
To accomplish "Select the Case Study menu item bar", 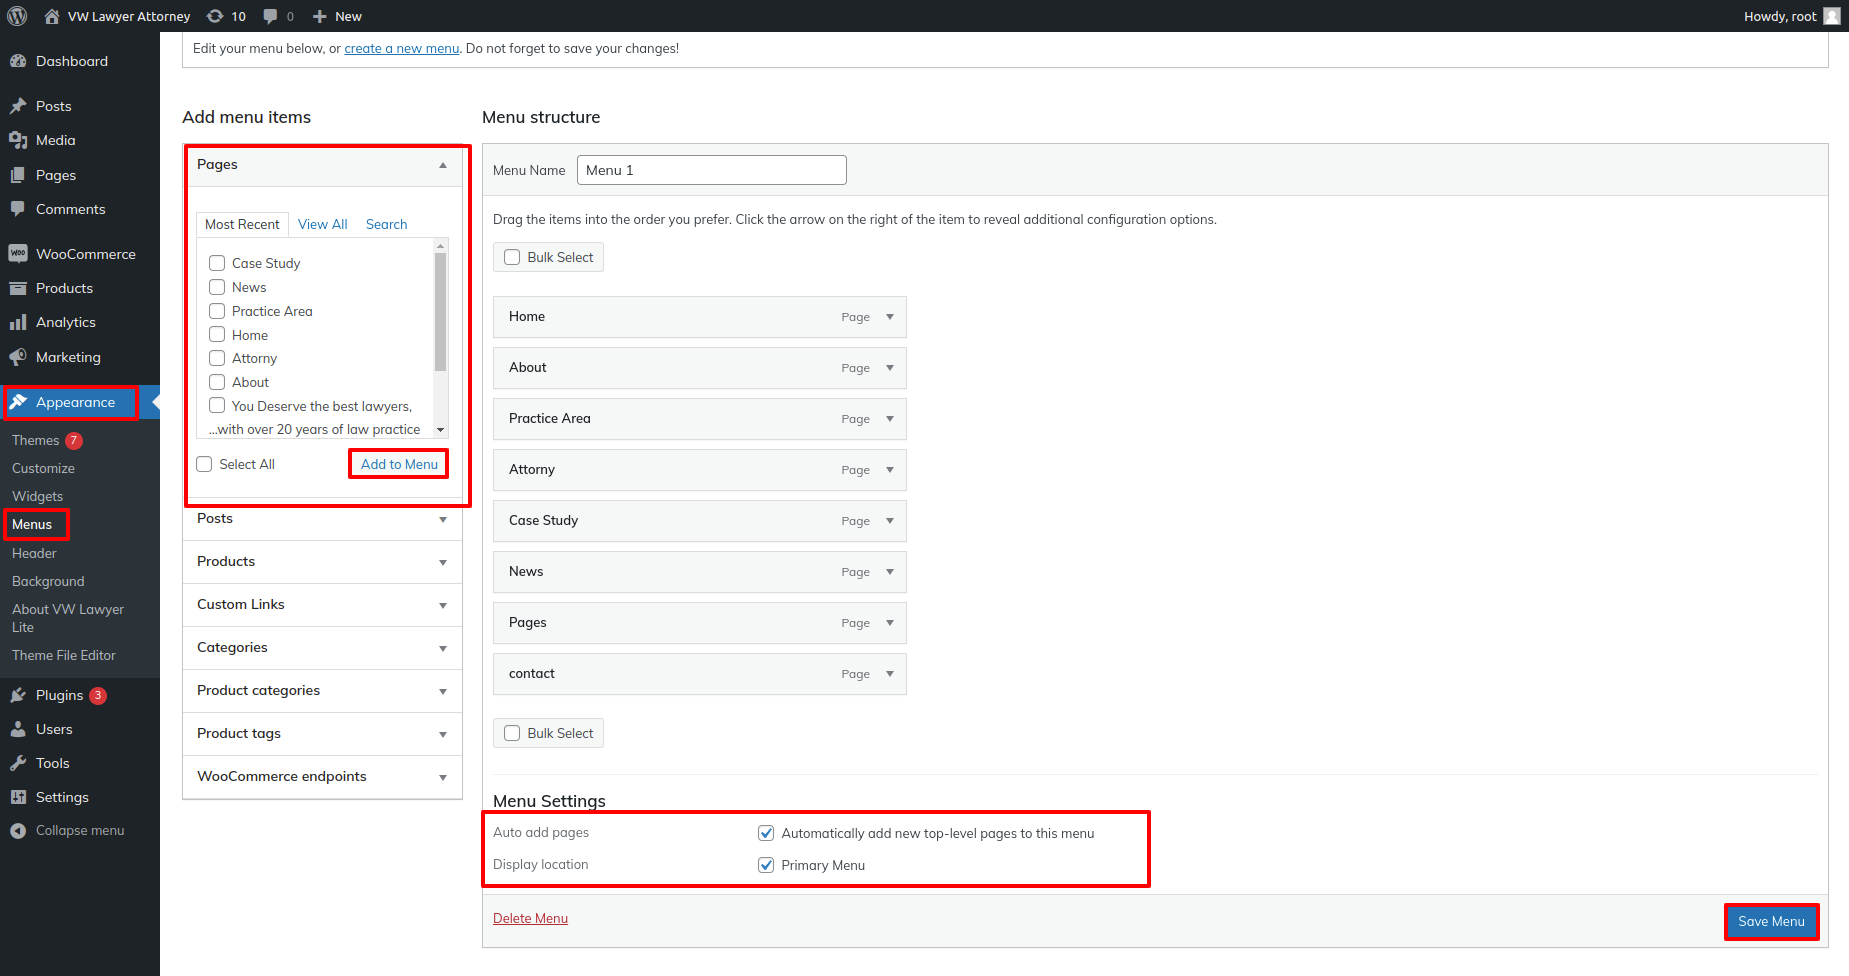I will pos(700,521).
